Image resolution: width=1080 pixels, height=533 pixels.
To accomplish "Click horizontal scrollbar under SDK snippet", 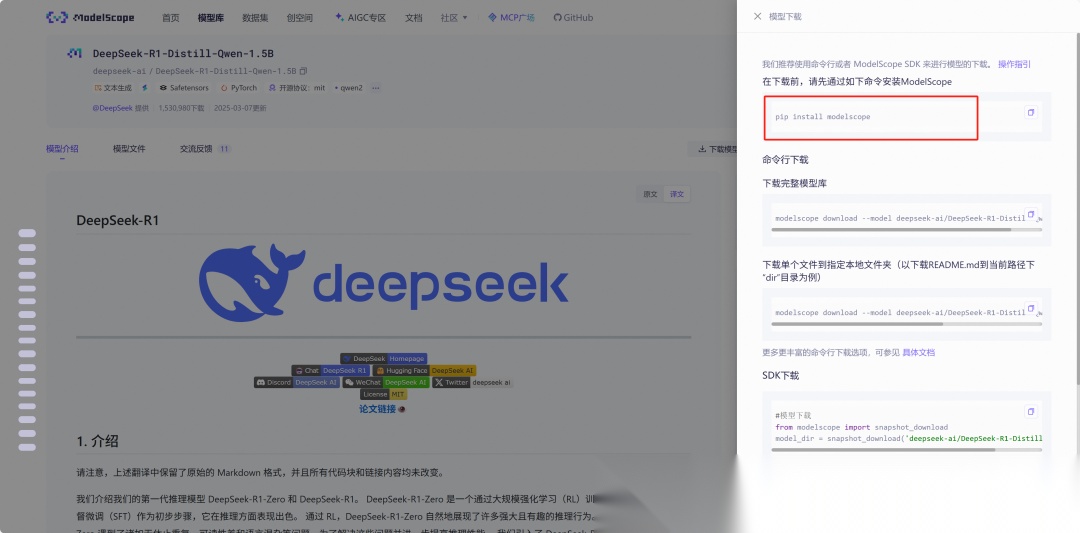I will click(x=883, y=450).
